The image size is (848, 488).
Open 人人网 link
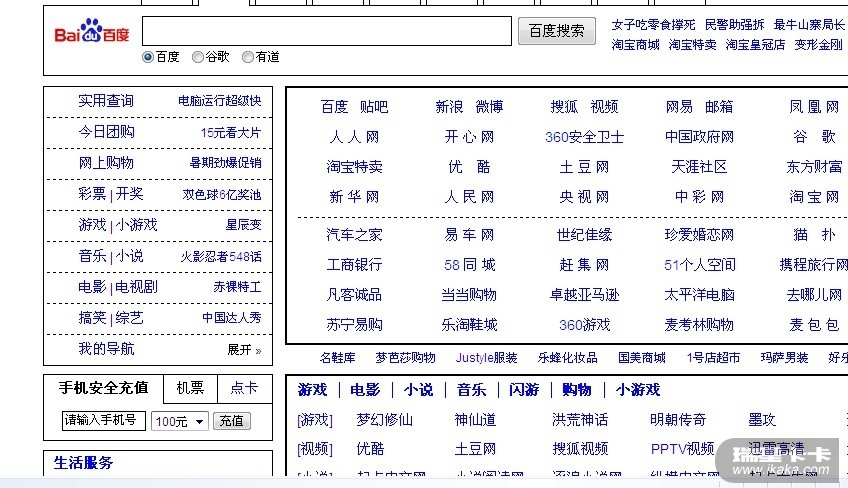click(354, 137)
